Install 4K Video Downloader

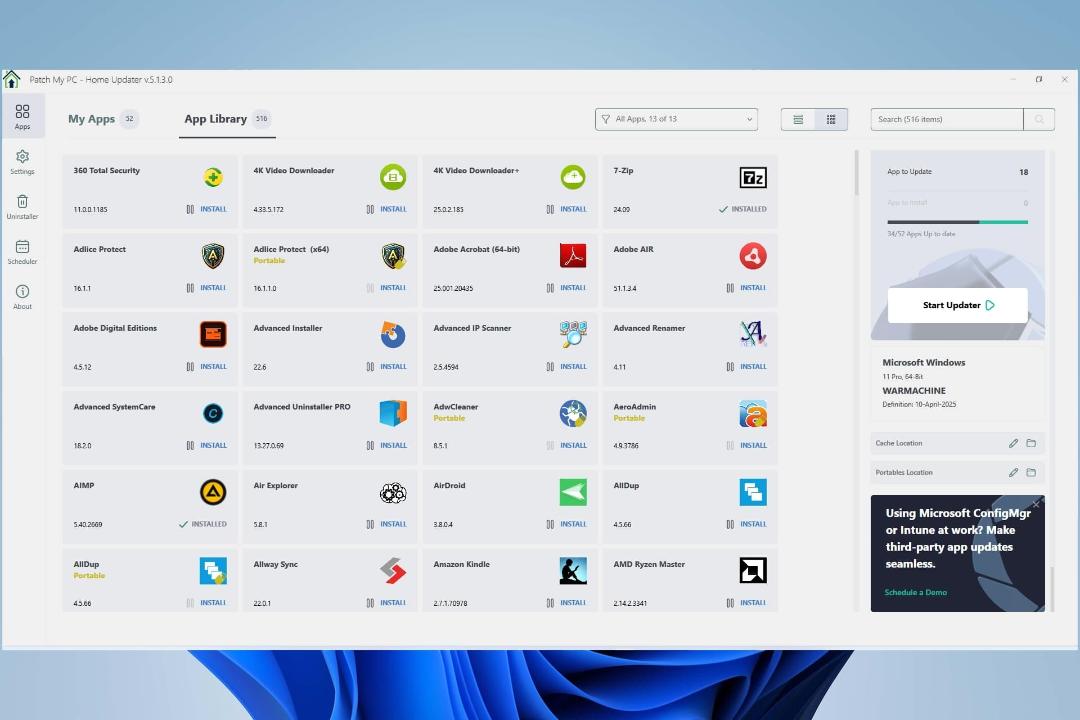click(x=393, y=209)
